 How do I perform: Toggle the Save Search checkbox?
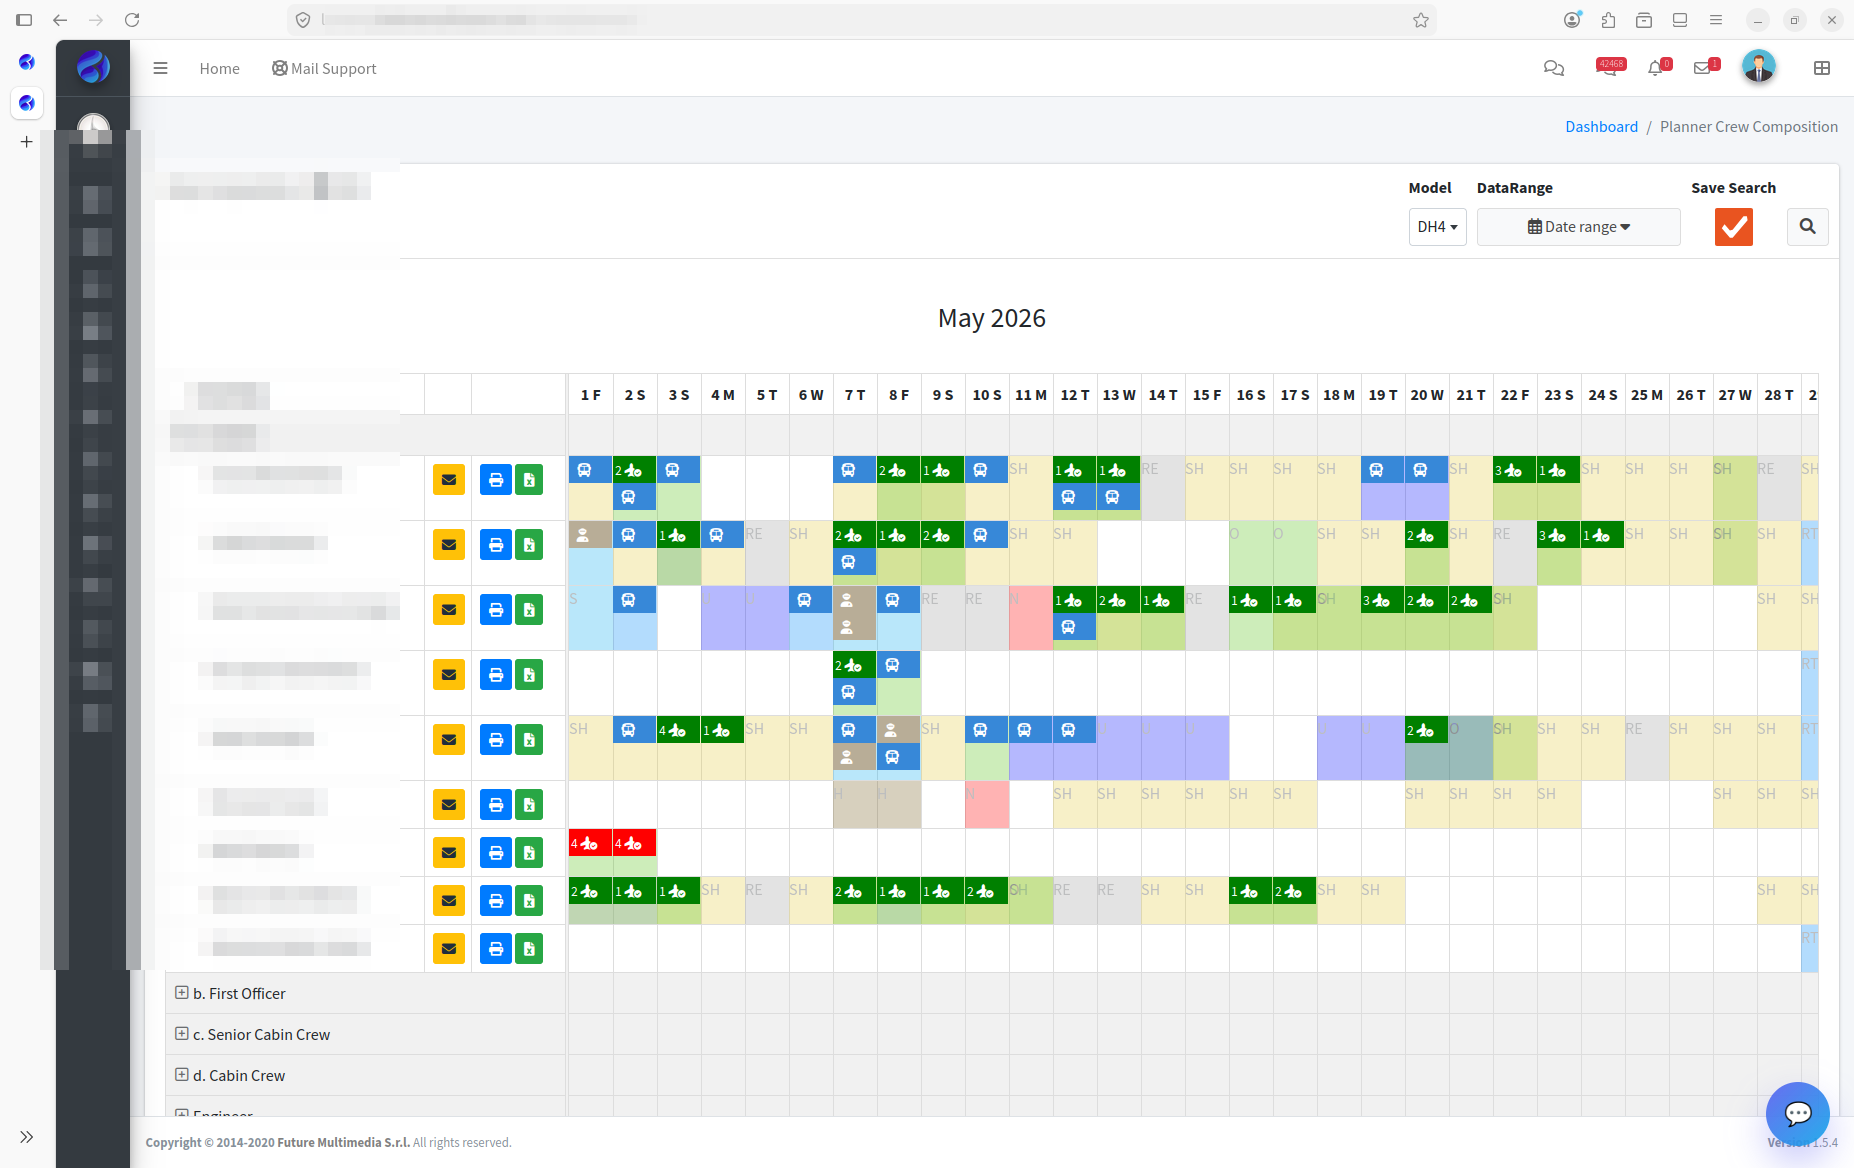click(1734, 227)
